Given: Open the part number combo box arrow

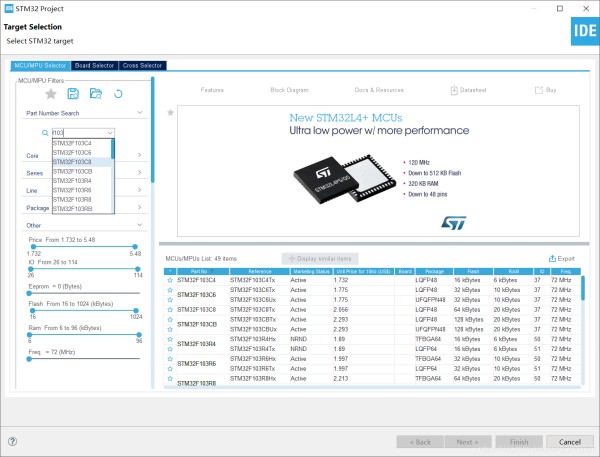Looking at the screenshot, I should pos(110,133).
